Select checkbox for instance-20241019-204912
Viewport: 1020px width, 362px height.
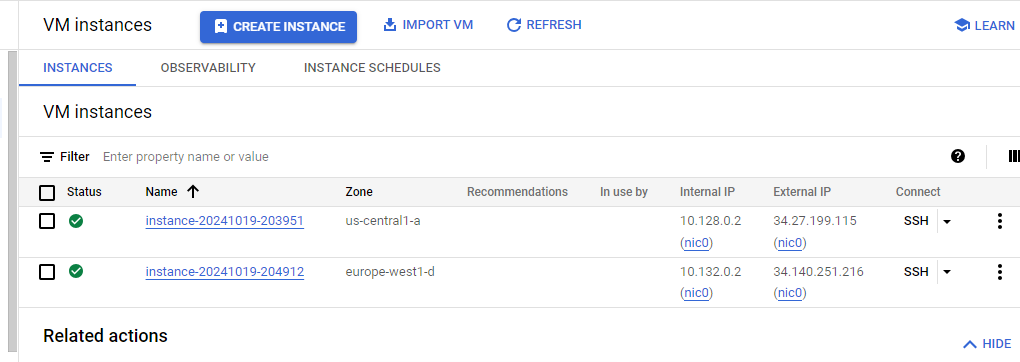[47, 272]
